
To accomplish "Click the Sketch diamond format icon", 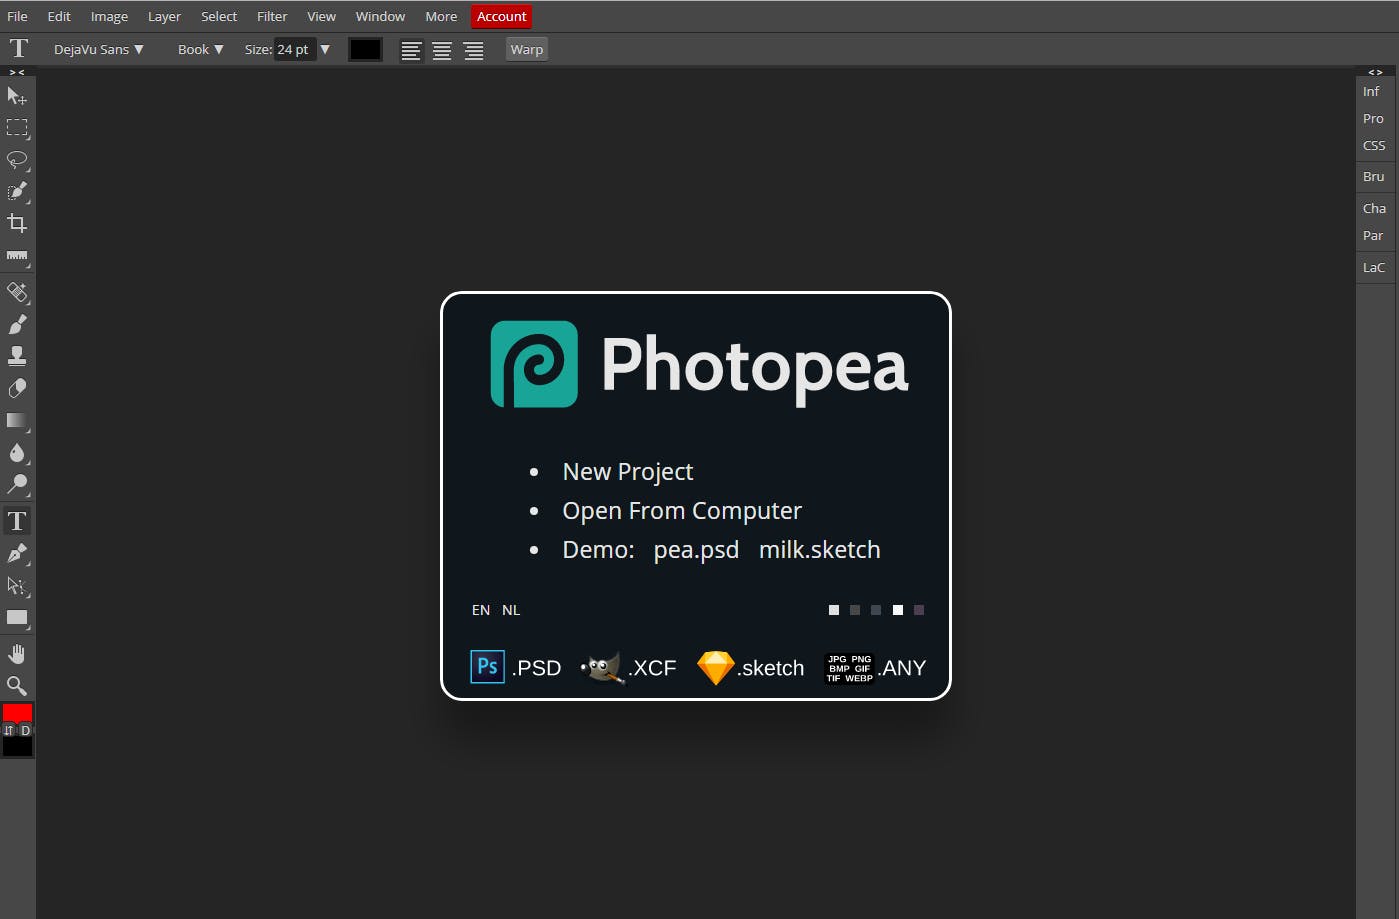I will [x=715, y=668].
